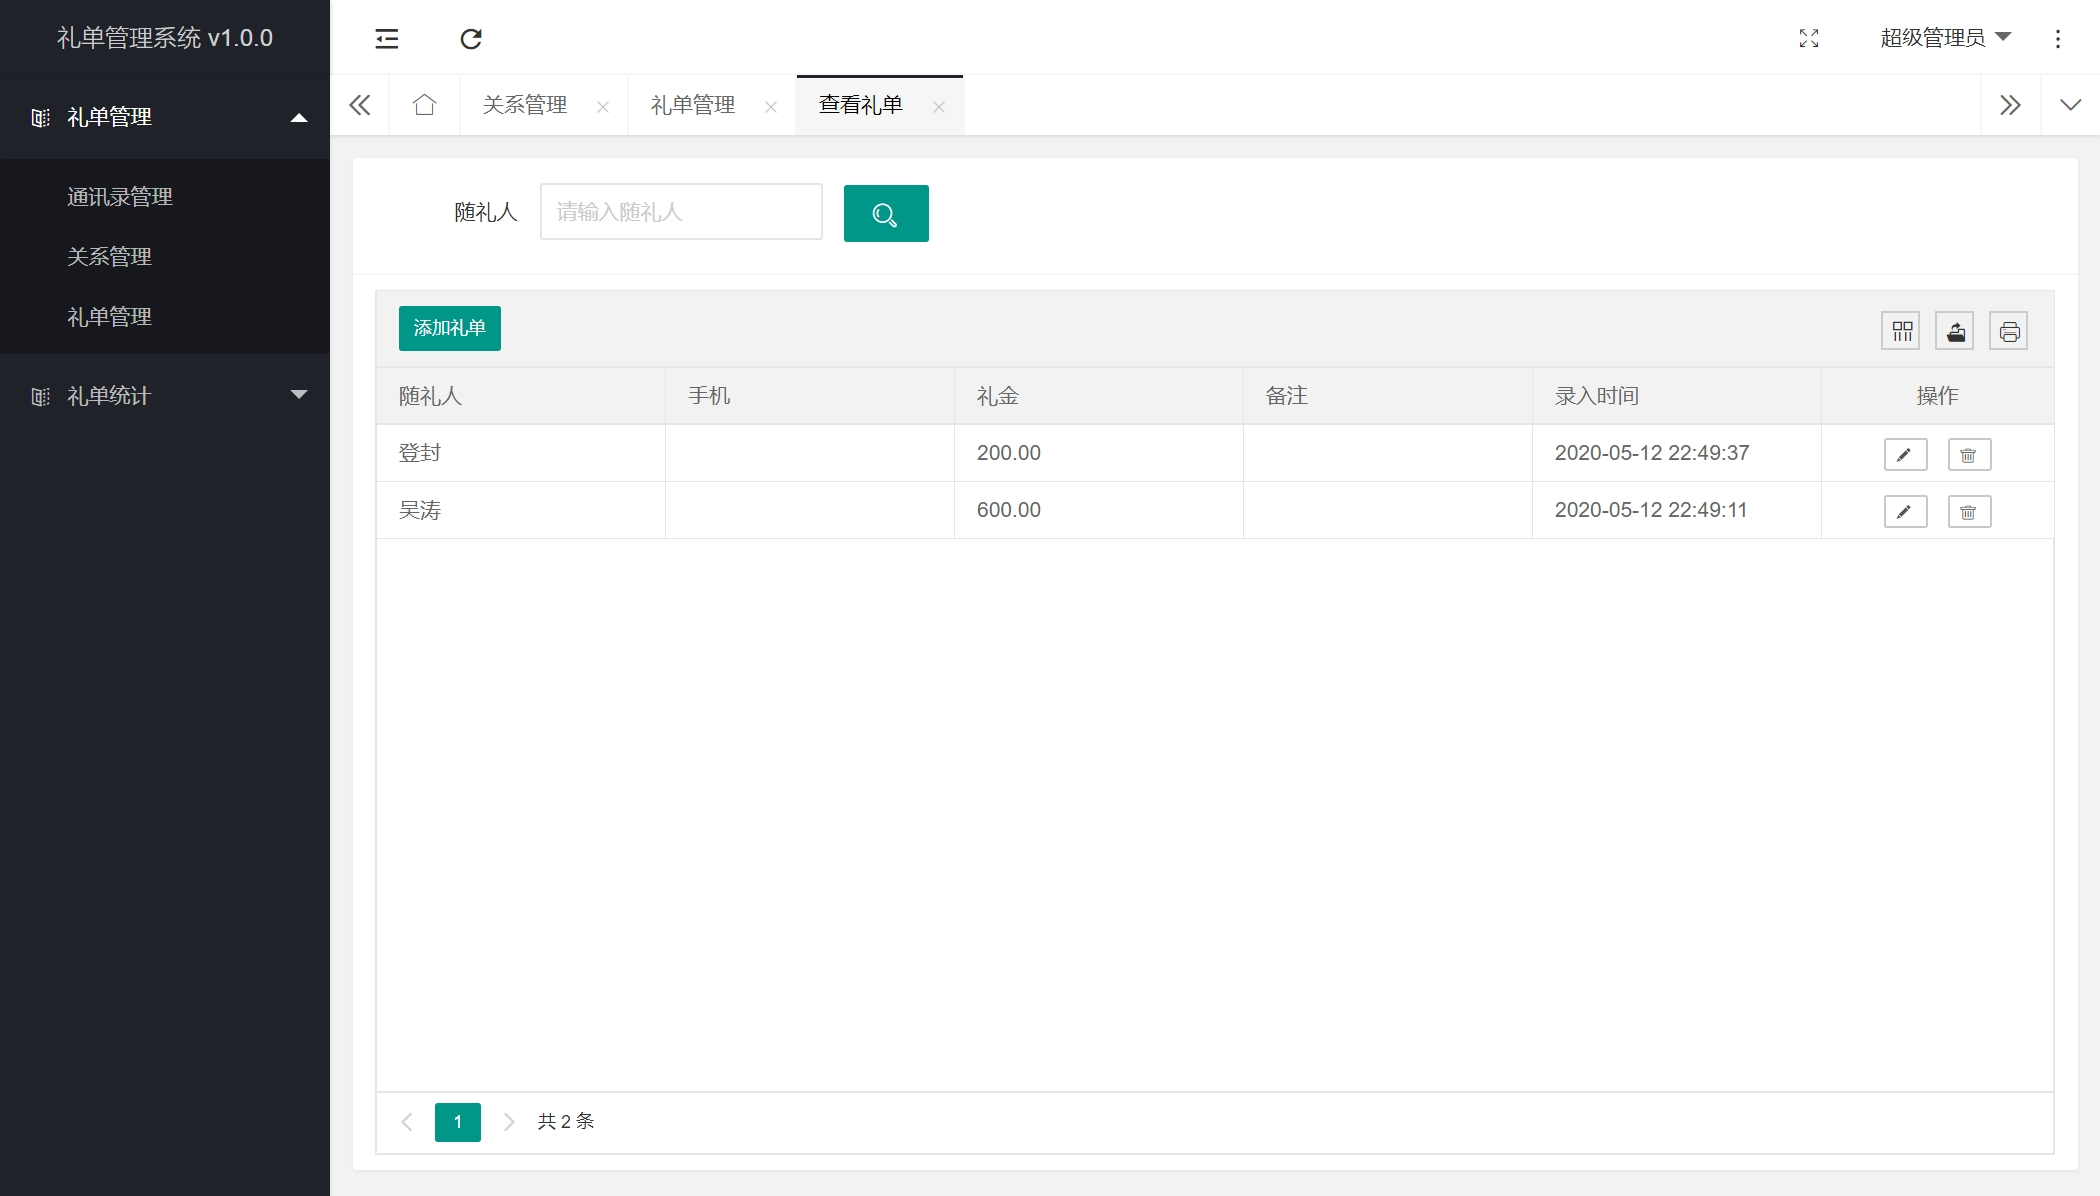Click the 随礼人 search input field

pyautogui.click(x=680, y=212)
